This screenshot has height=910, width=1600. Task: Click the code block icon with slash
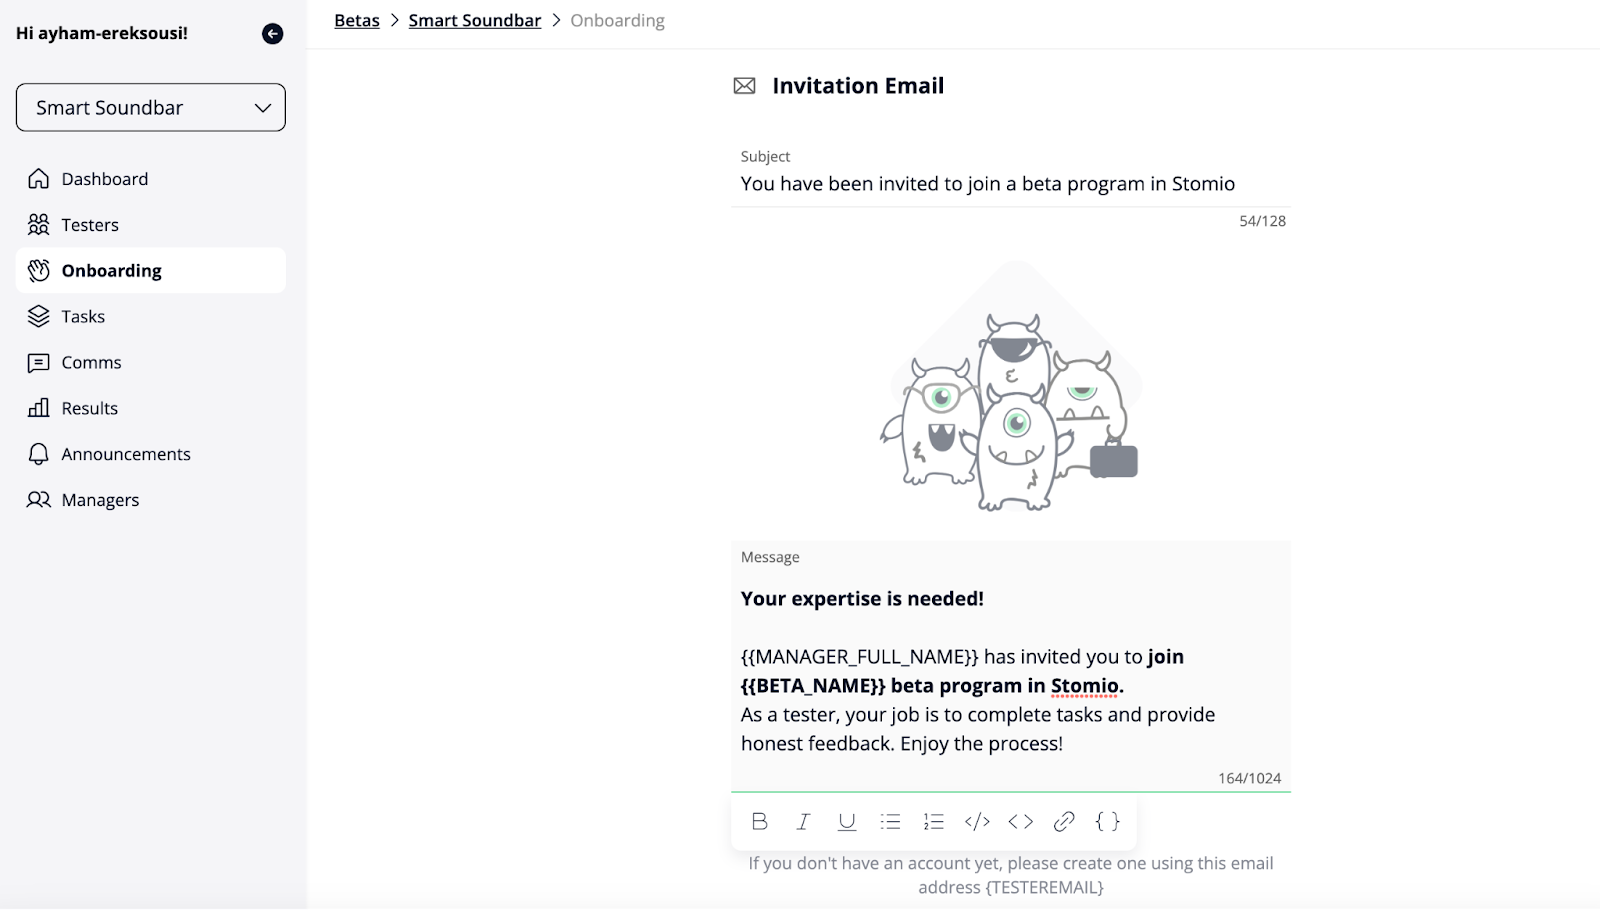(x=977, y=821)
